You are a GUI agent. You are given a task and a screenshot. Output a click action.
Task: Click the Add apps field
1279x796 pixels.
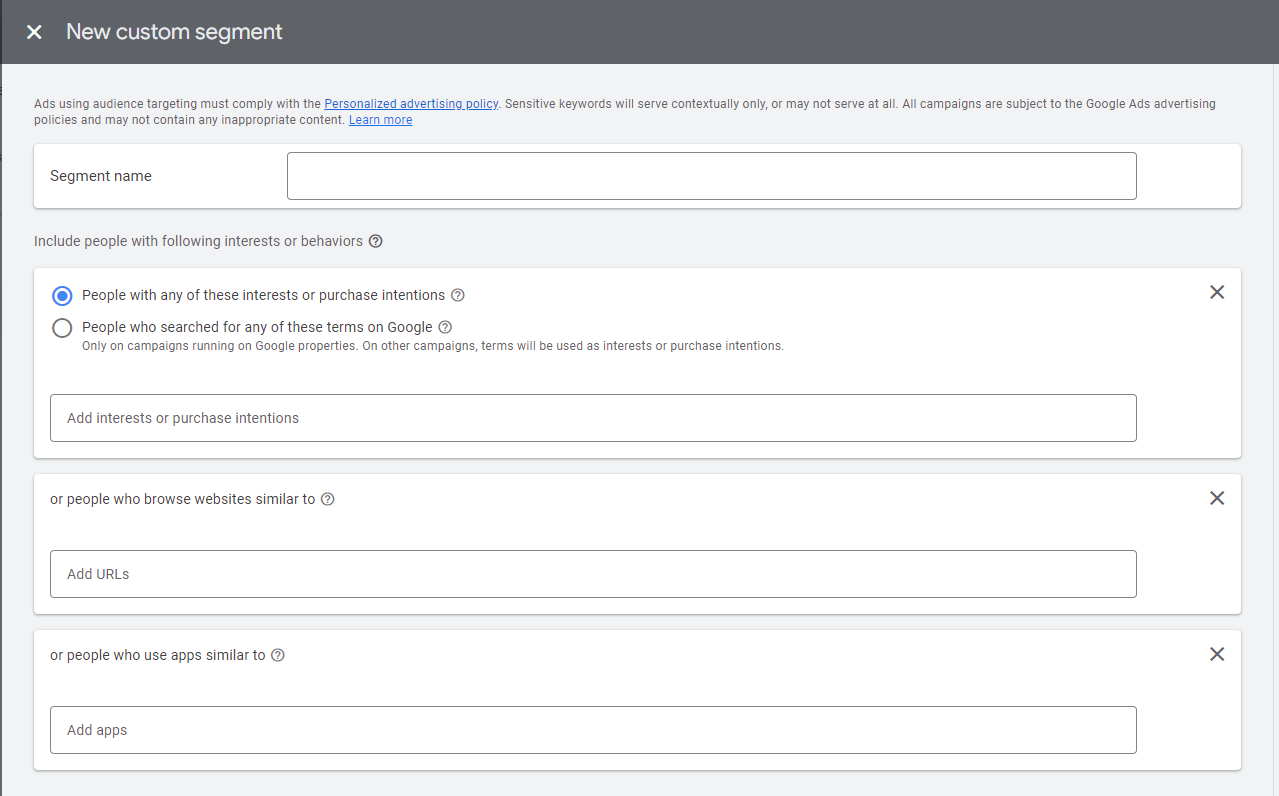point(593,730)
